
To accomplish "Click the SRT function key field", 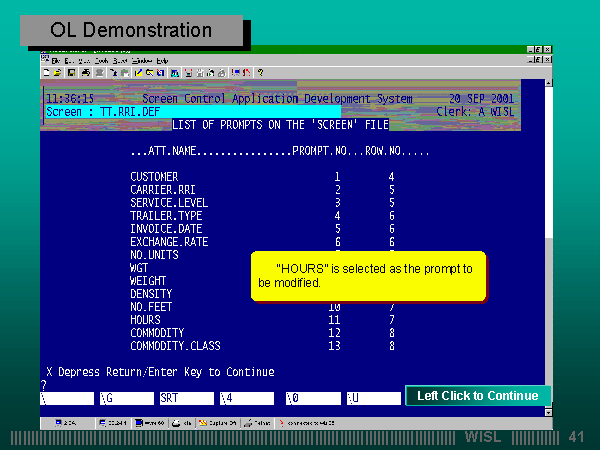I will [186, 398].
